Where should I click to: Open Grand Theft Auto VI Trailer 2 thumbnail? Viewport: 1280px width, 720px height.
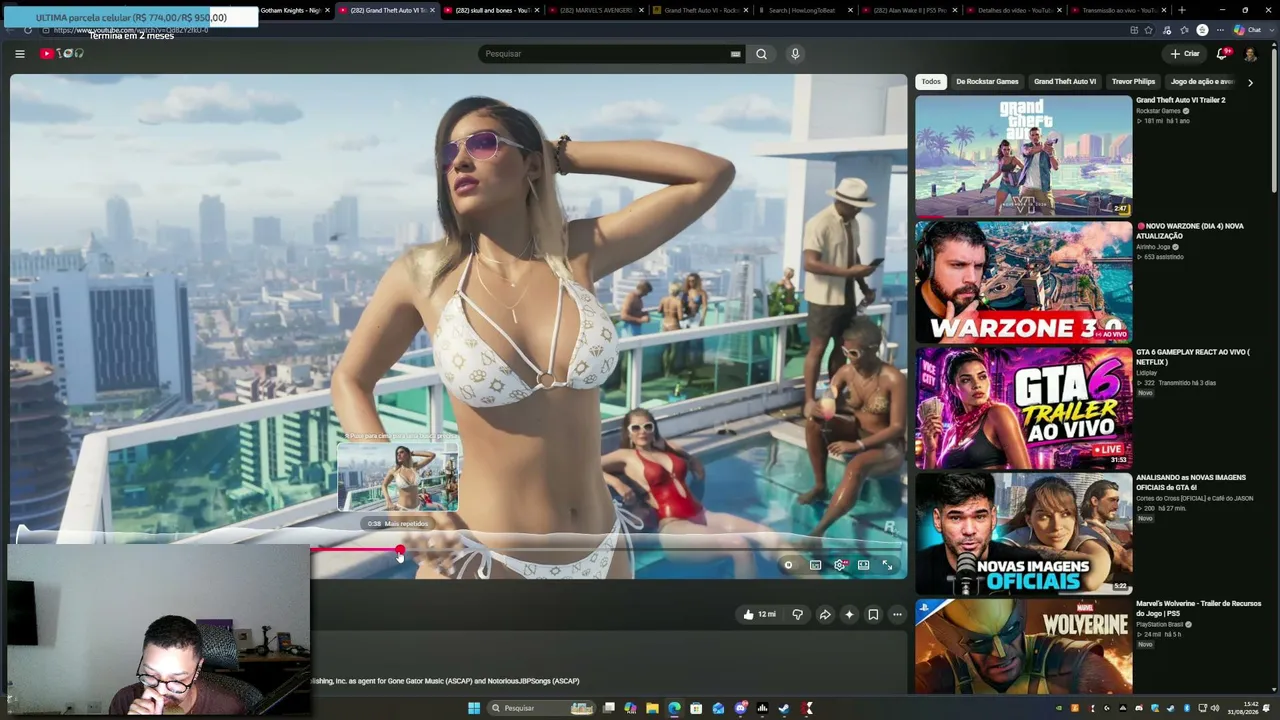(x=1024, y=156)
